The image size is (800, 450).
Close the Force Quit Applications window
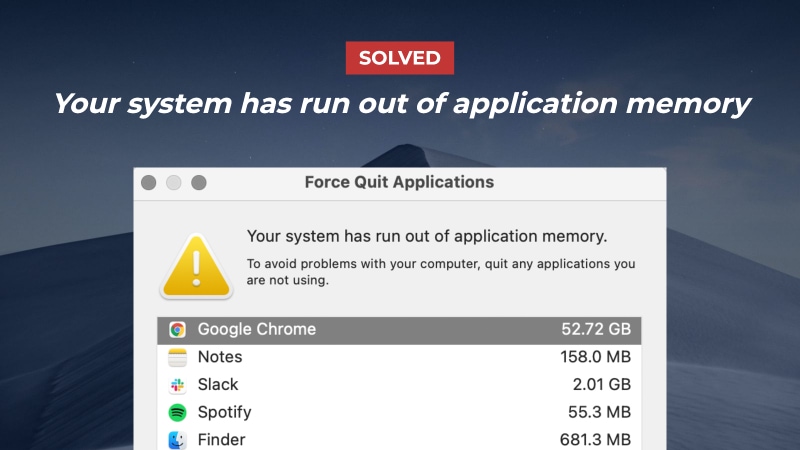tap(149, 183)
